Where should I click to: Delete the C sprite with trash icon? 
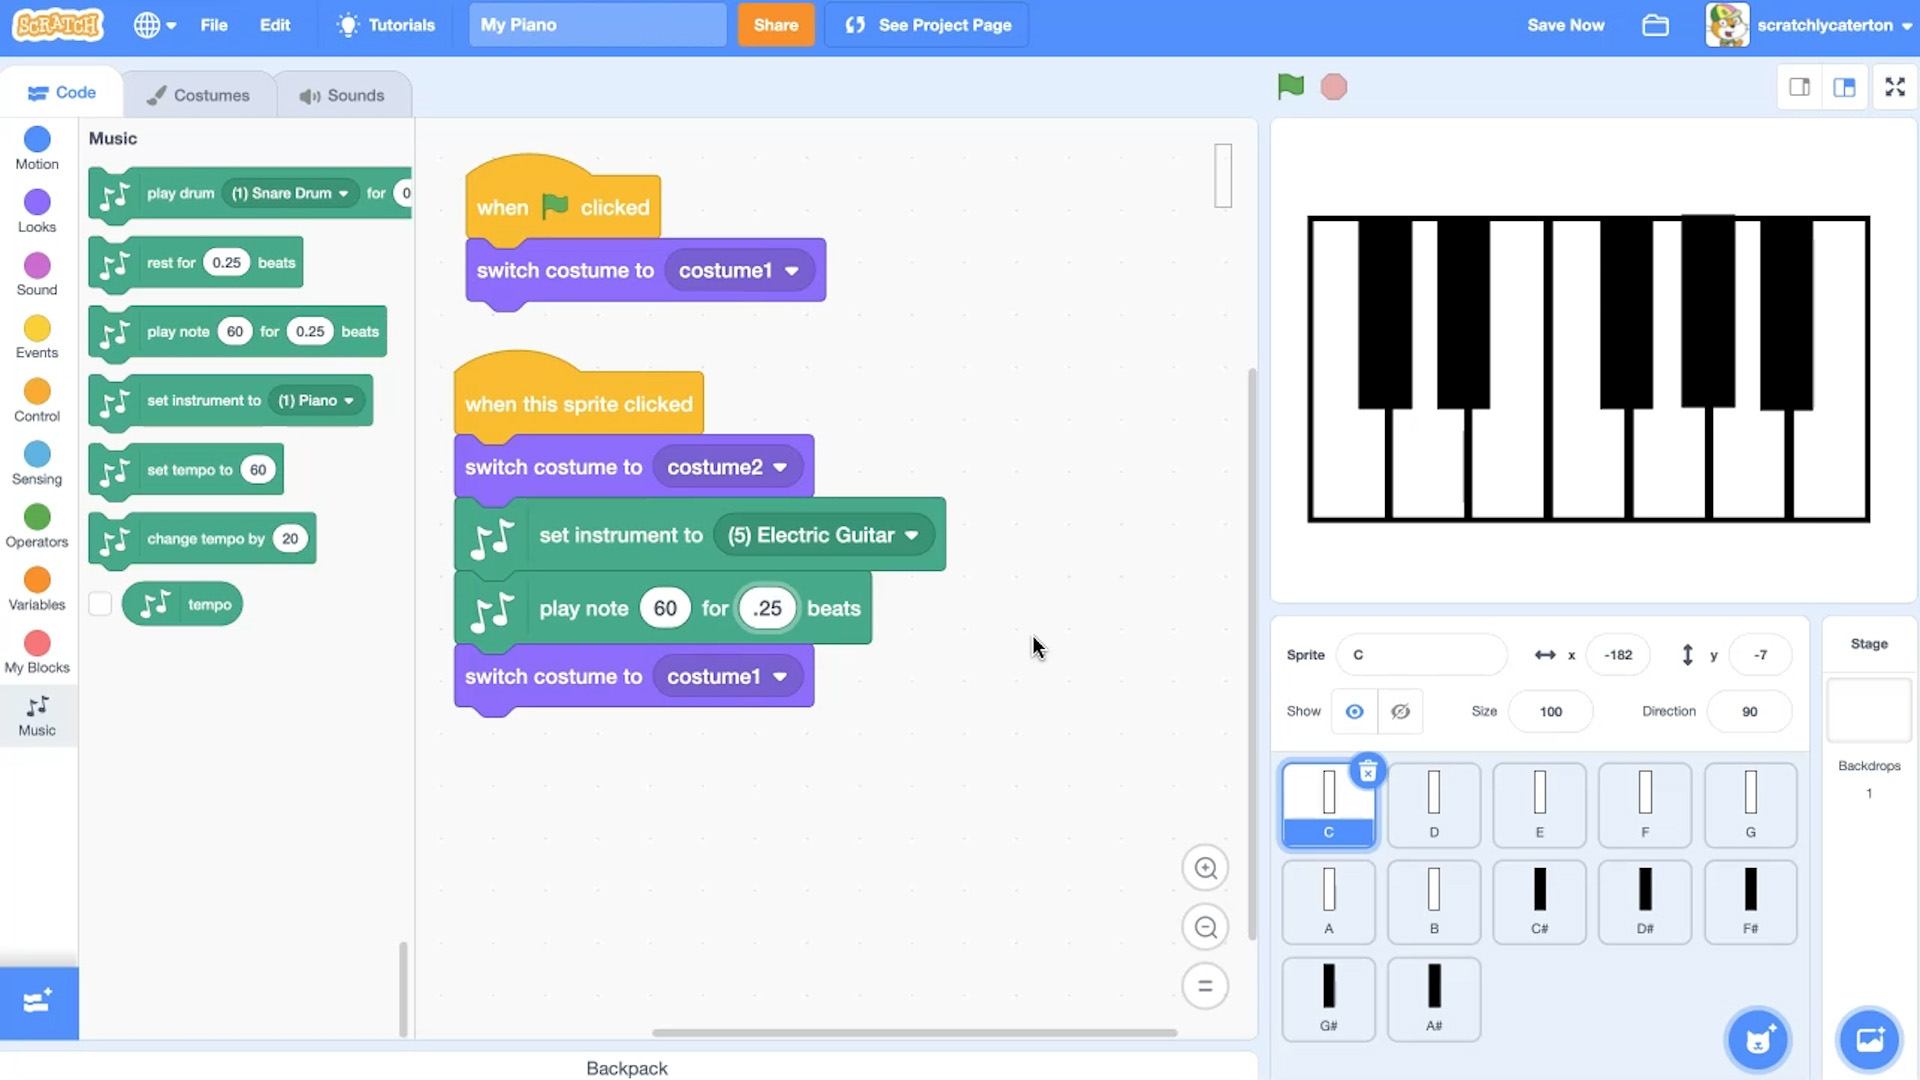tap(1367, 771)
